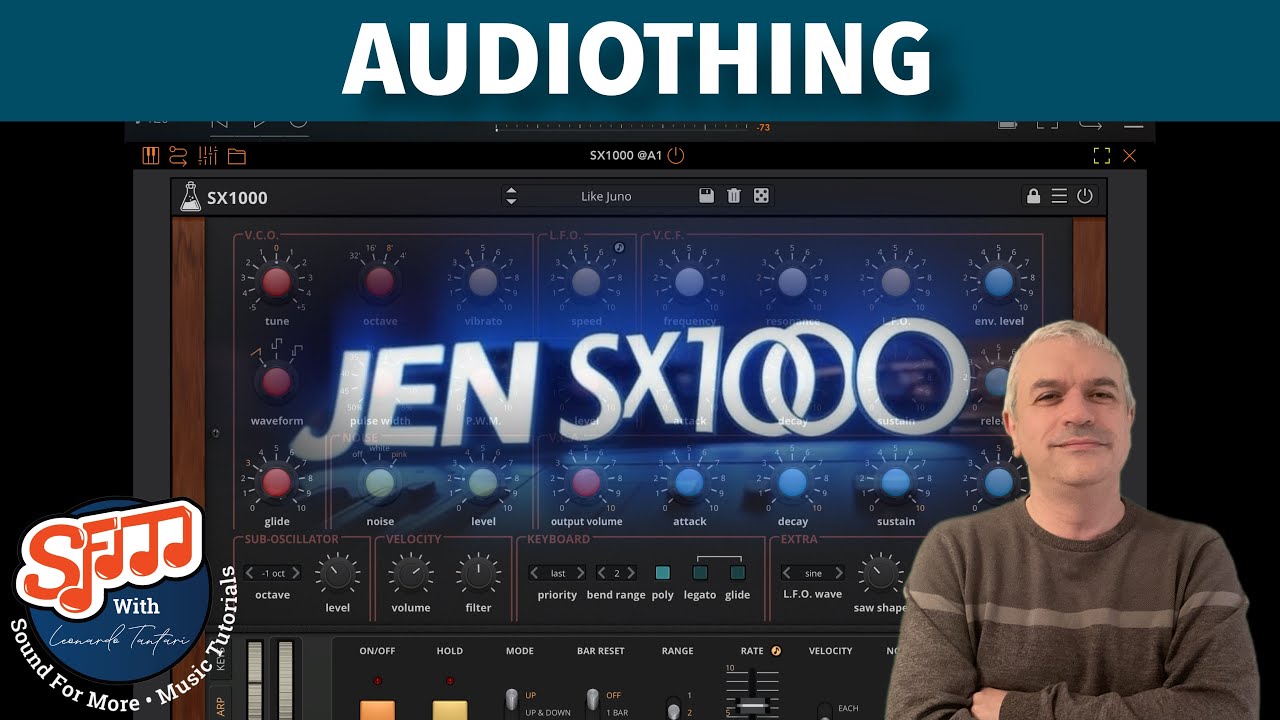Click the "-1 oct" octave value
Viewport: 1280px width, 720px height.
(x=273, y=573)
